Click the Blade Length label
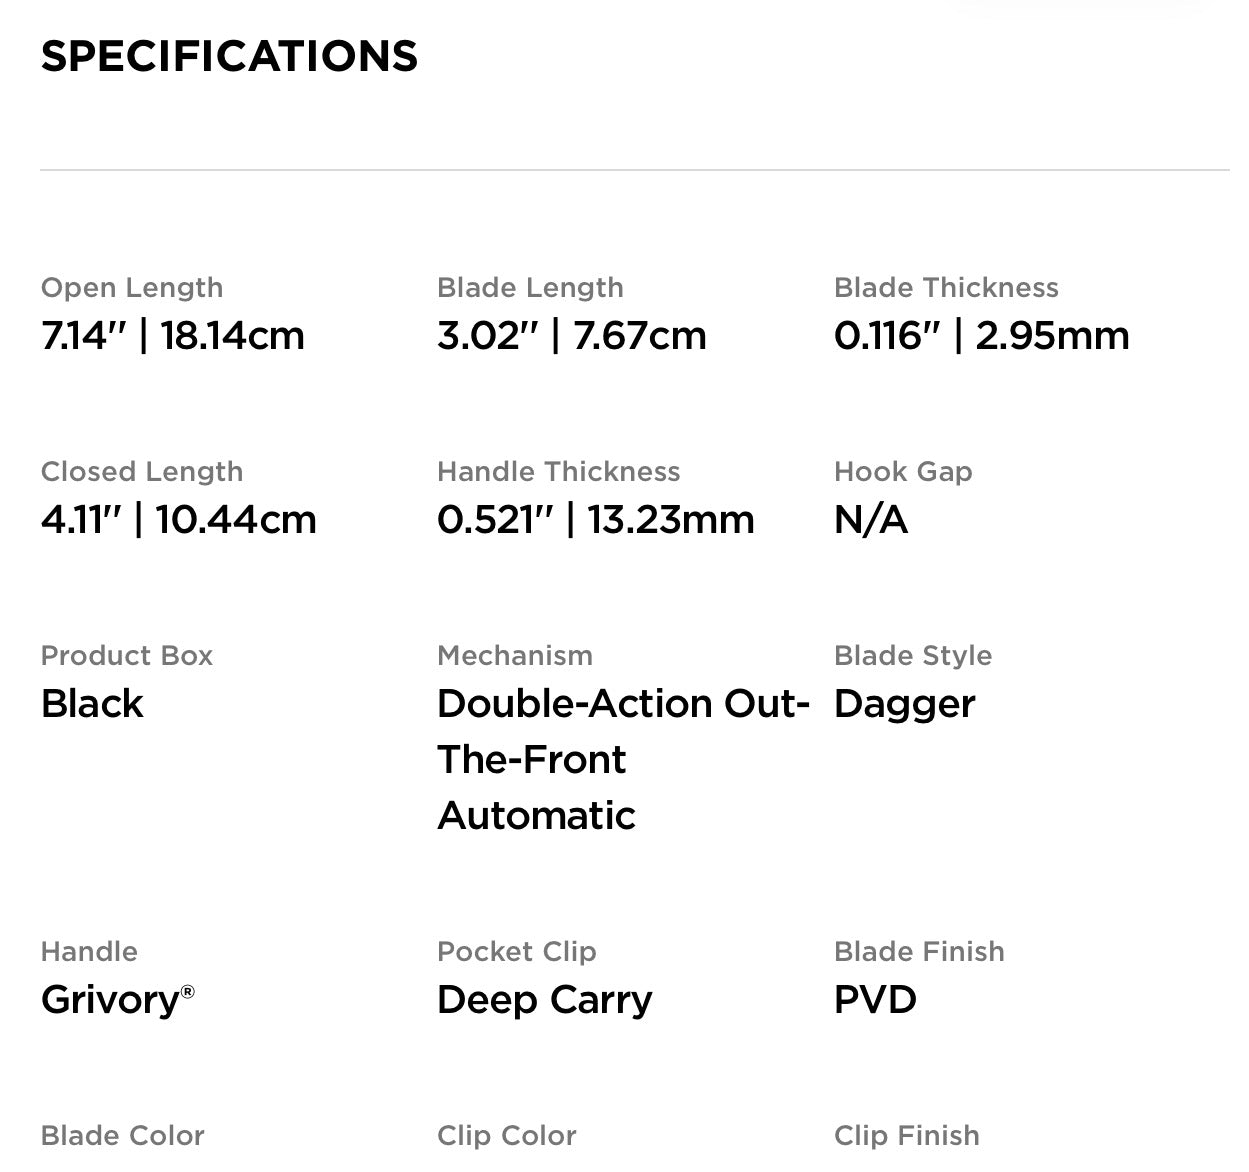The width and height of the screenshot is (1249, 1172). 530,288
